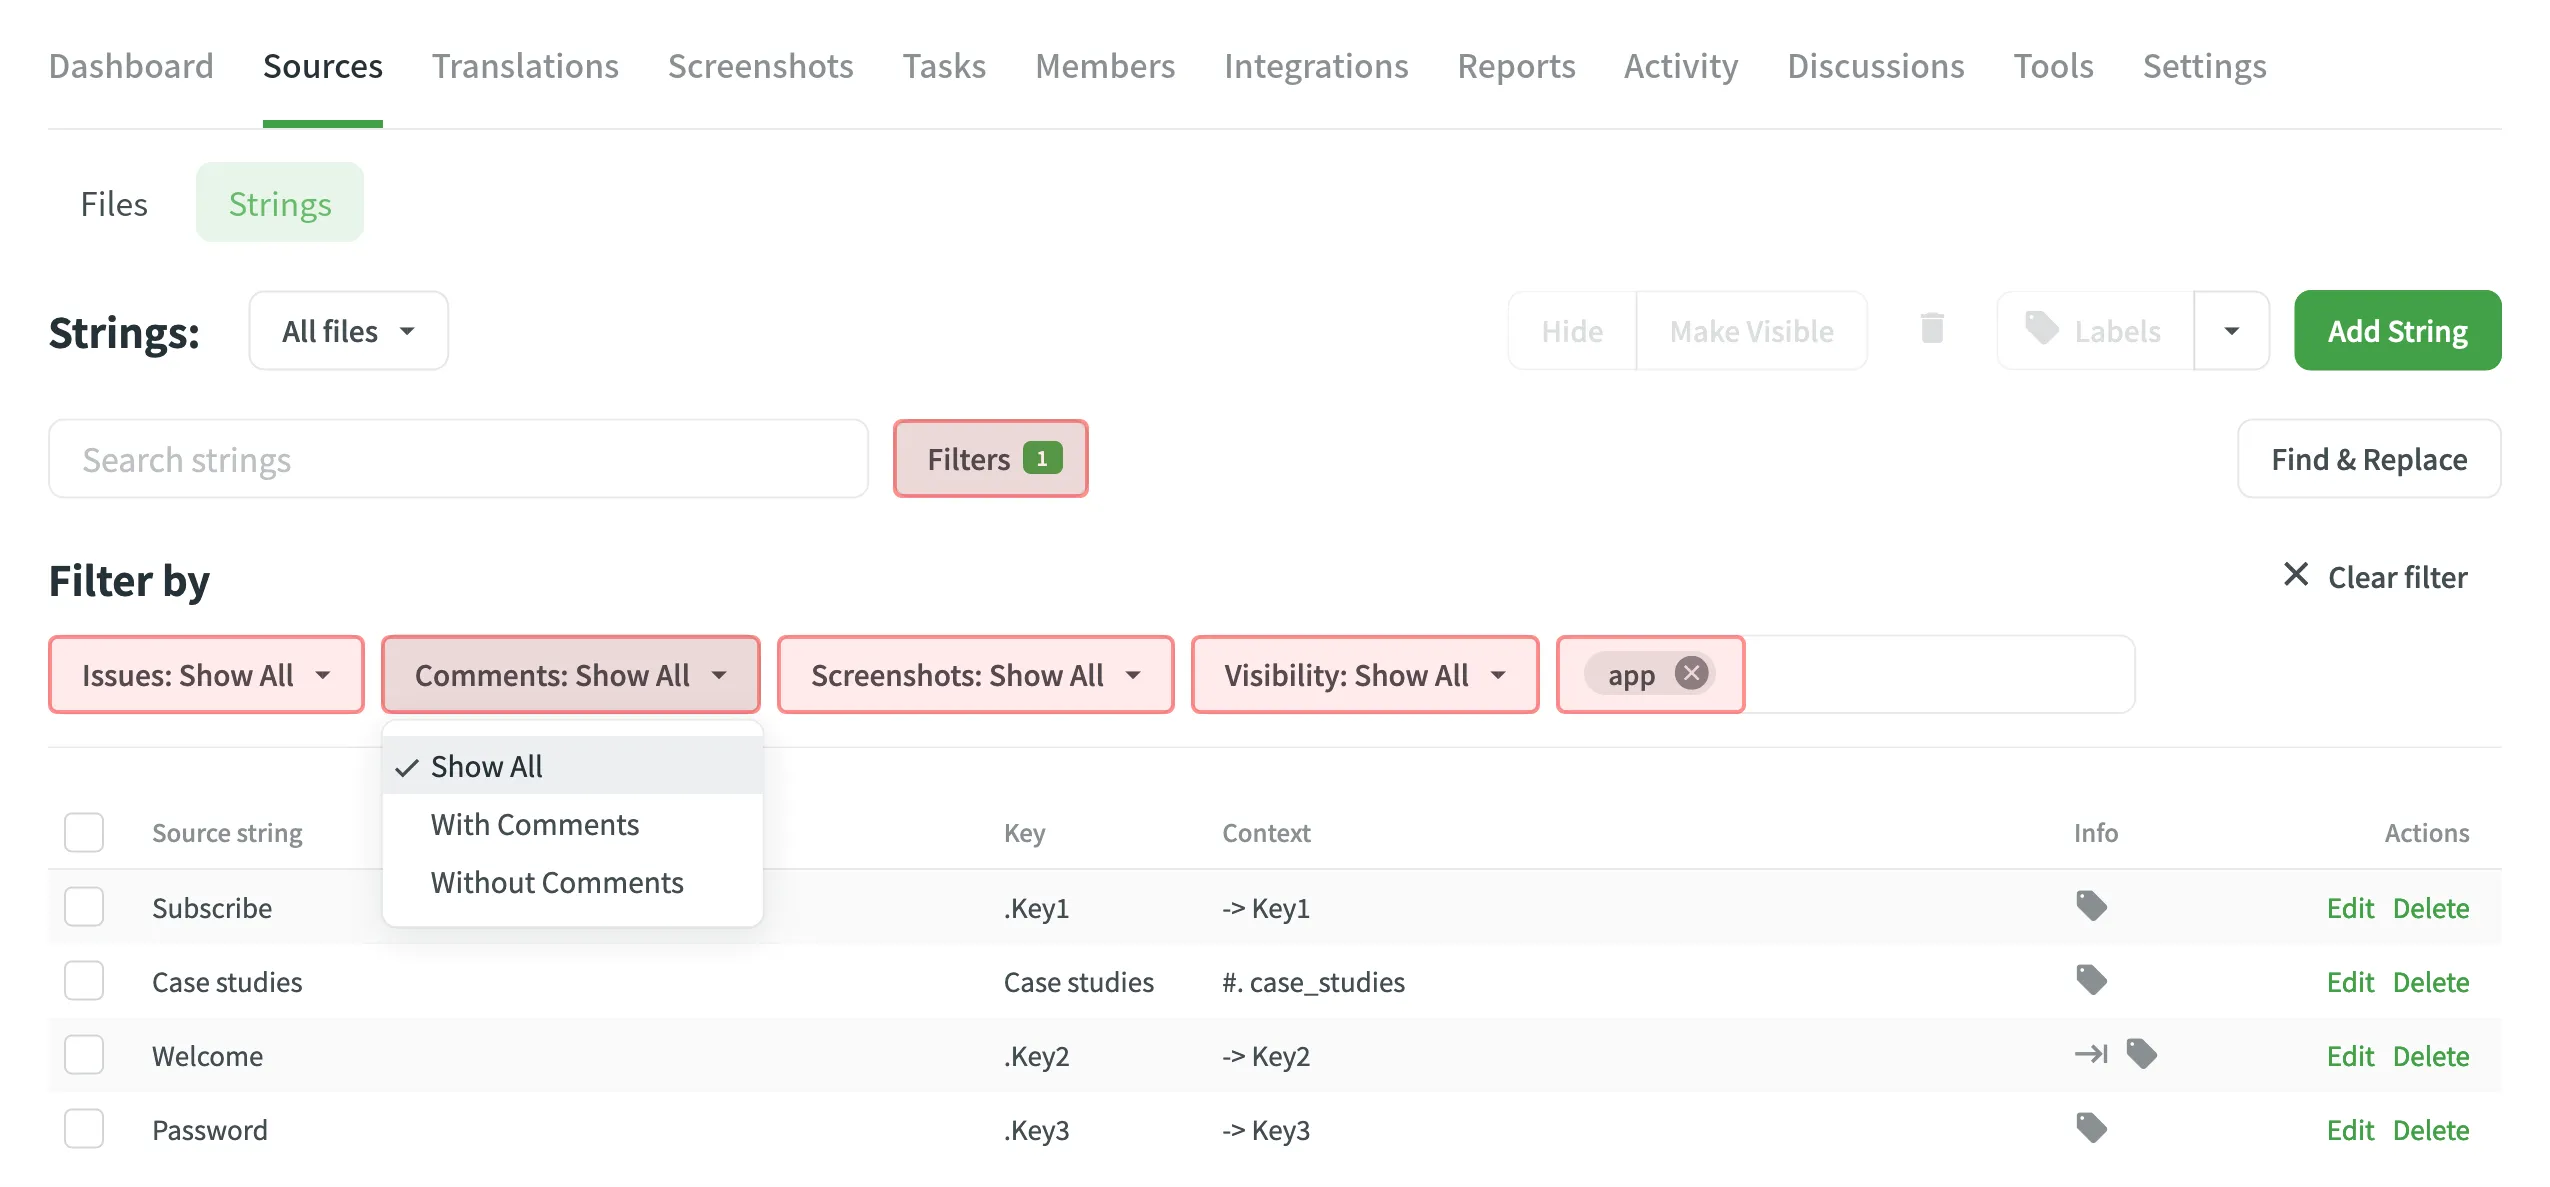Image resolution: width=2550 pixels, height=1187 pixels.
Task: Click the label tag icon for Case studies row
Action: (x=2090, y=980)
